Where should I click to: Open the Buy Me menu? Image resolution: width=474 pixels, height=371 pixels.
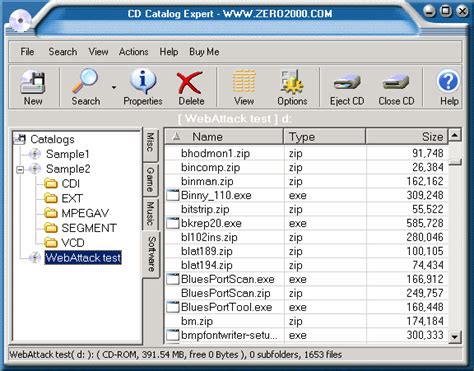click(x=204, y=52)
